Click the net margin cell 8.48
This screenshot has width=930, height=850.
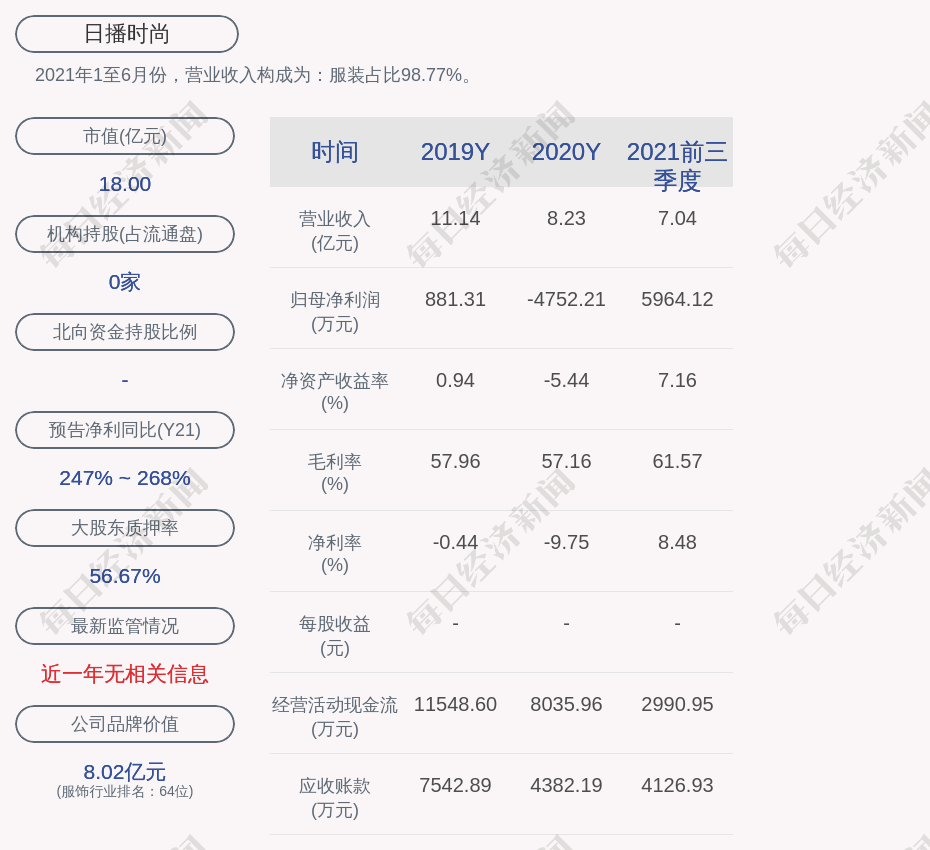click(x=677, y=542)
